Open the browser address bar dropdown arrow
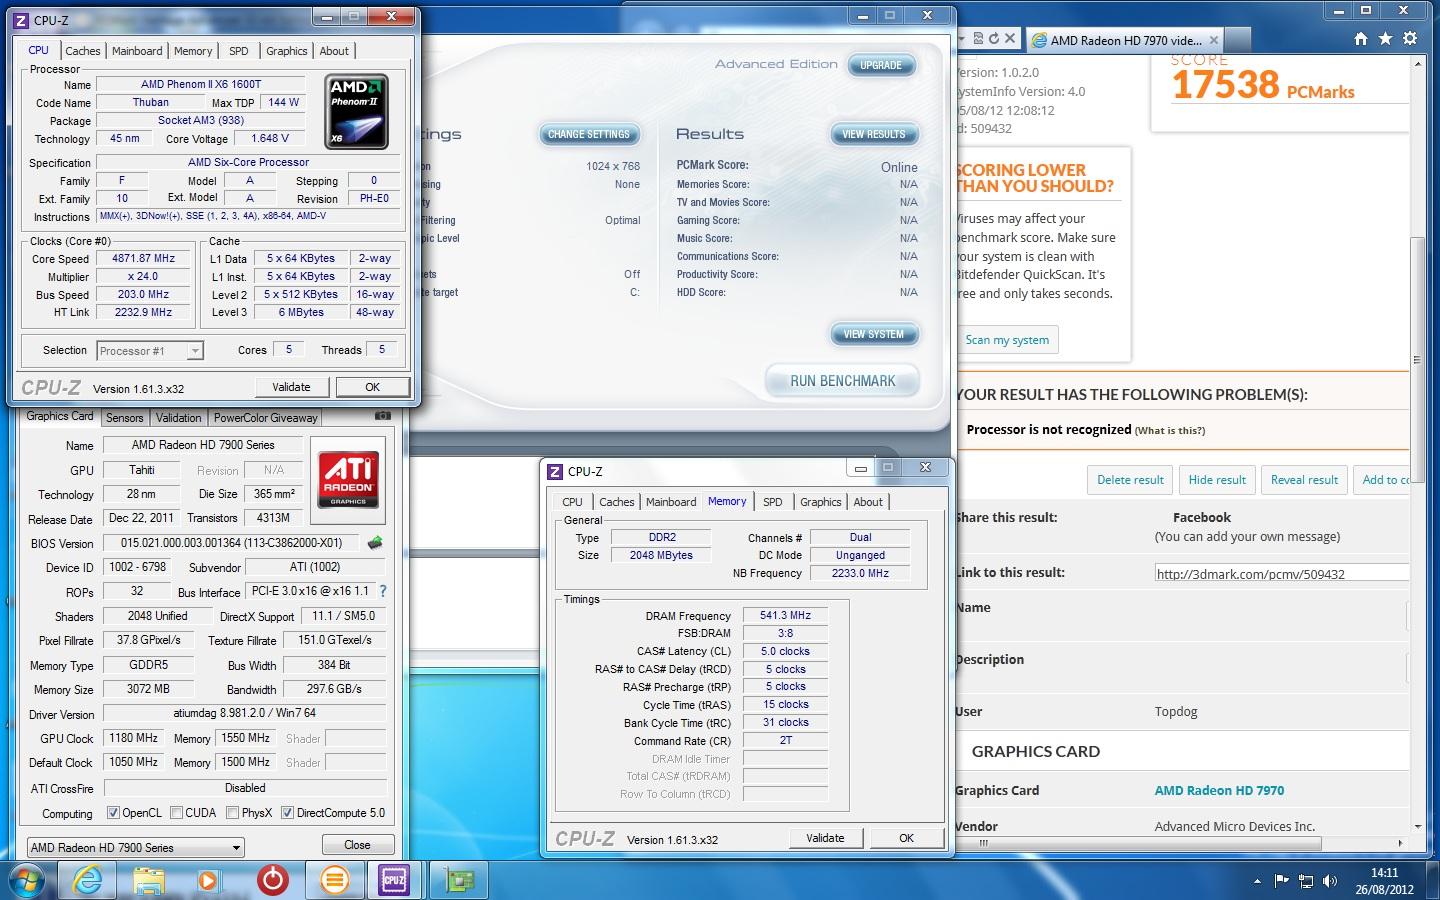This screenshot has width=1440, height=900. 962,39
